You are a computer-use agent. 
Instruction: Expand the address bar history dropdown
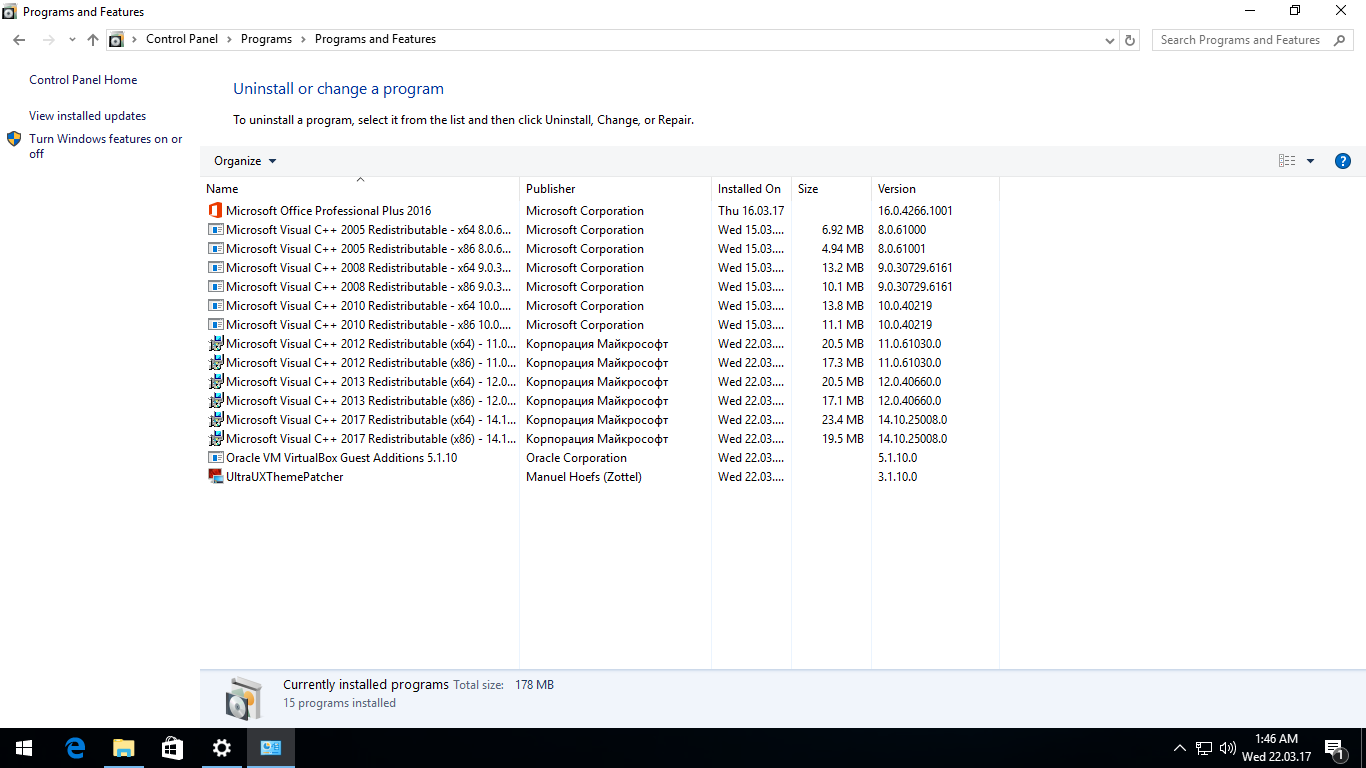(1110, 41)
